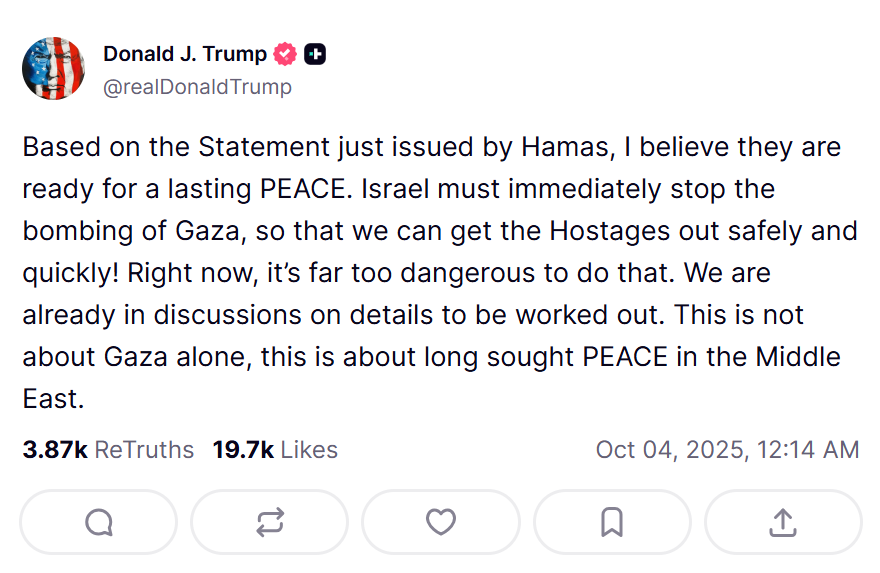Open the profile avatar picture

point(53,69)
